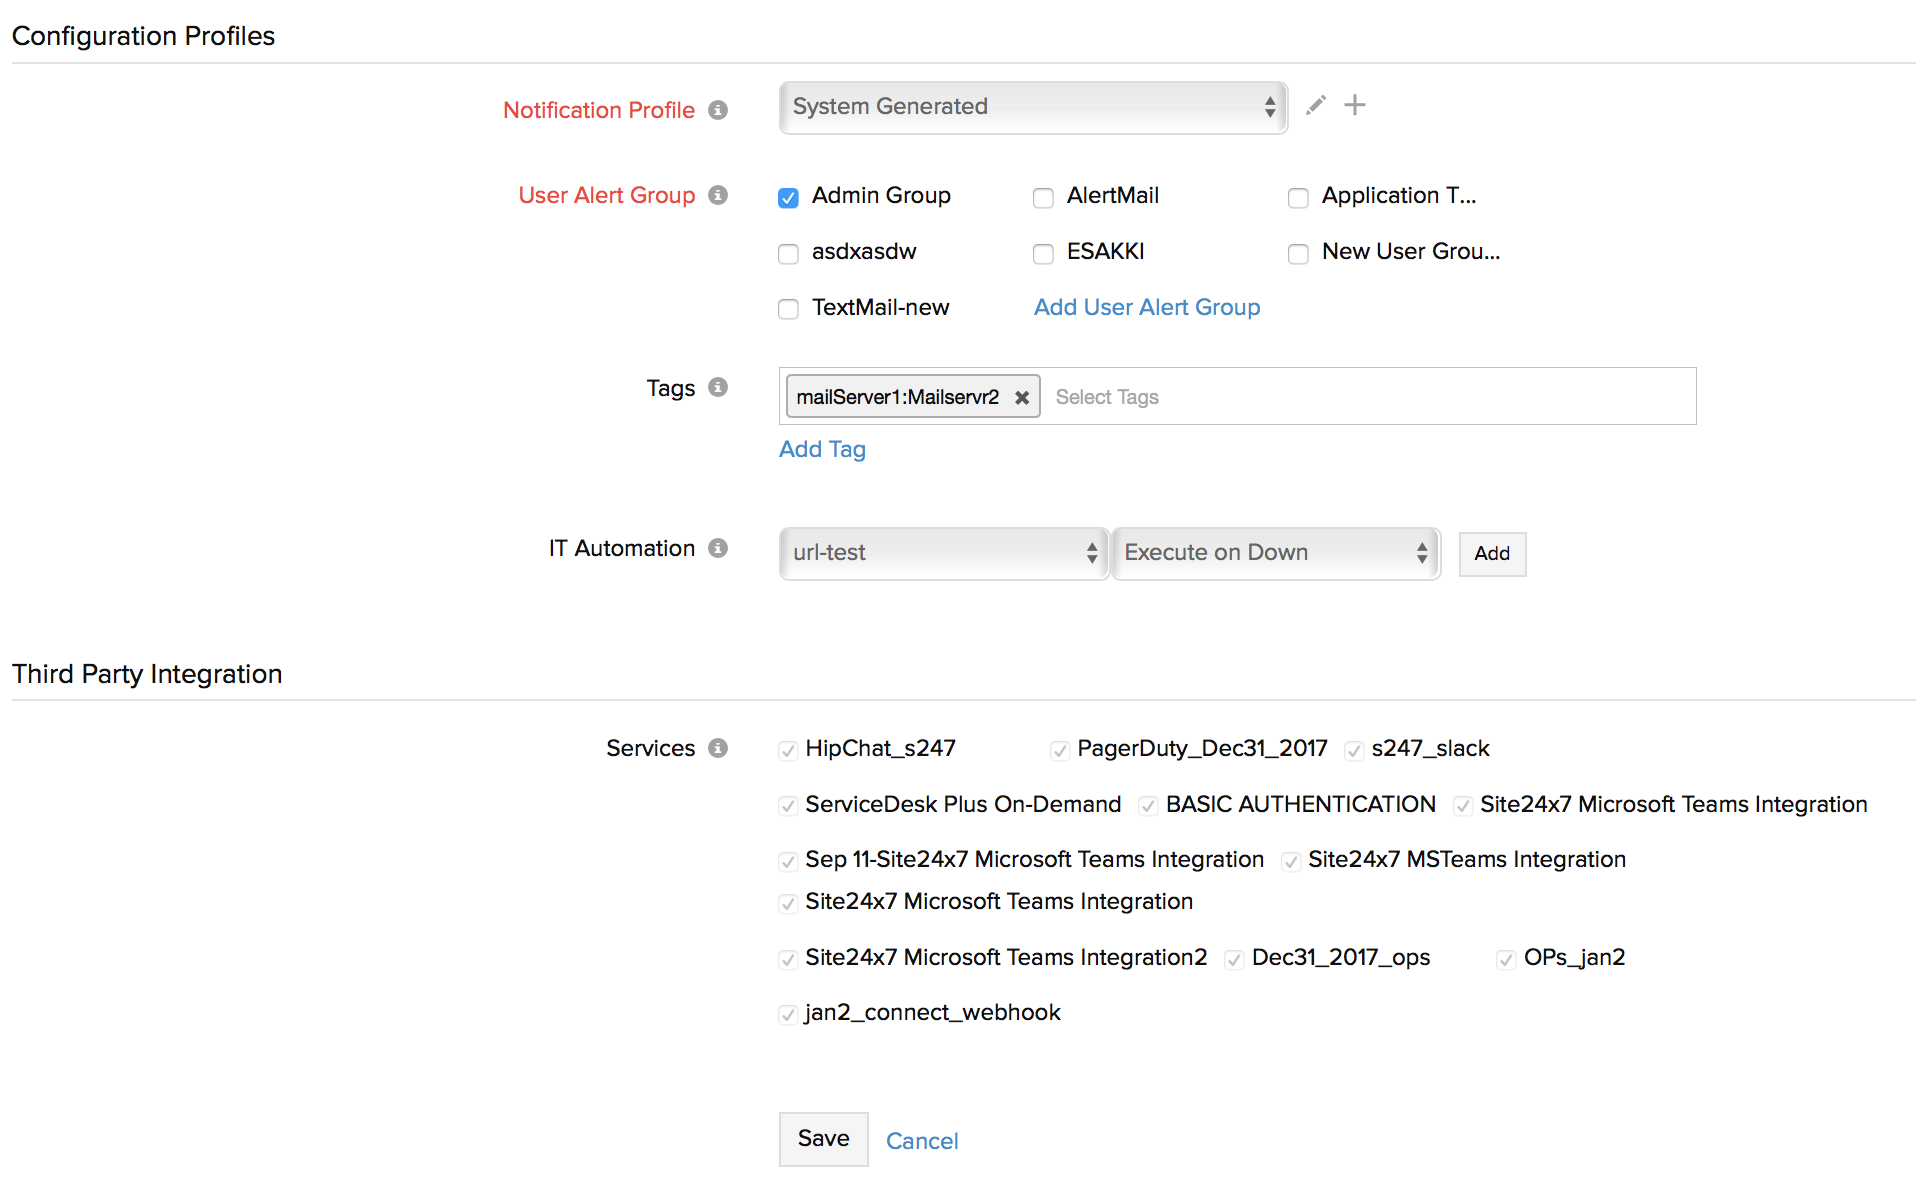
Task: Expand the url-test automation dropdown
Action: (943, 553)
